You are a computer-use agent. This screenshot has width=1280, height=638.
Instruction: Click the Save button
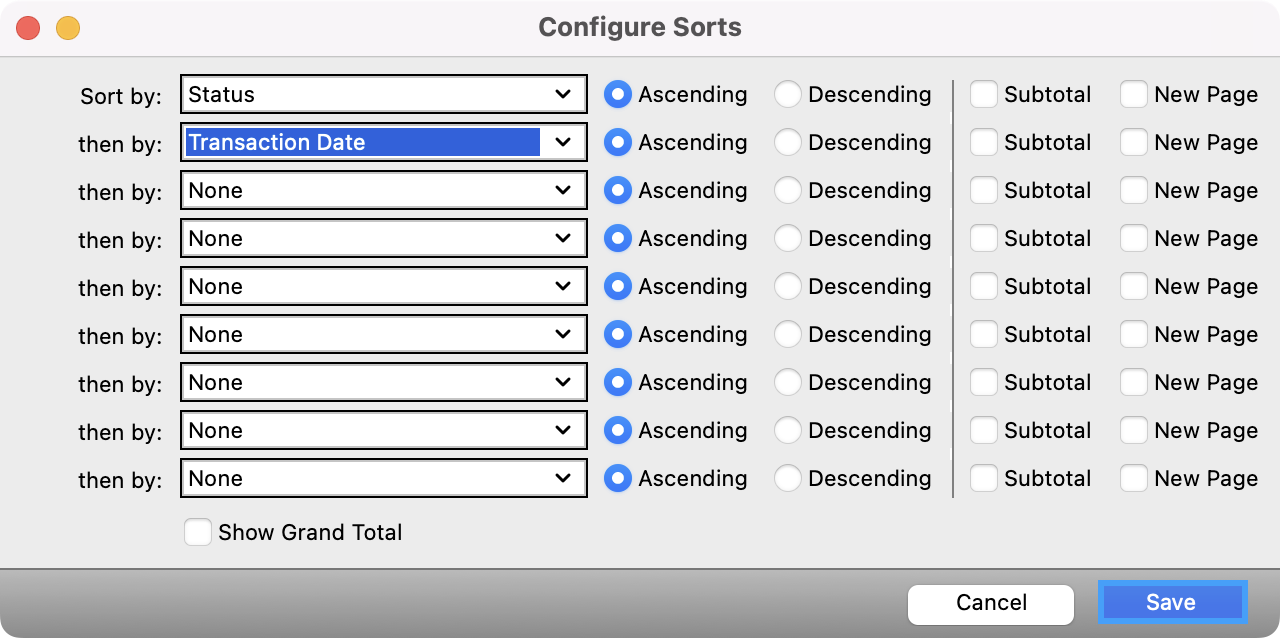tap(1171, 603)
